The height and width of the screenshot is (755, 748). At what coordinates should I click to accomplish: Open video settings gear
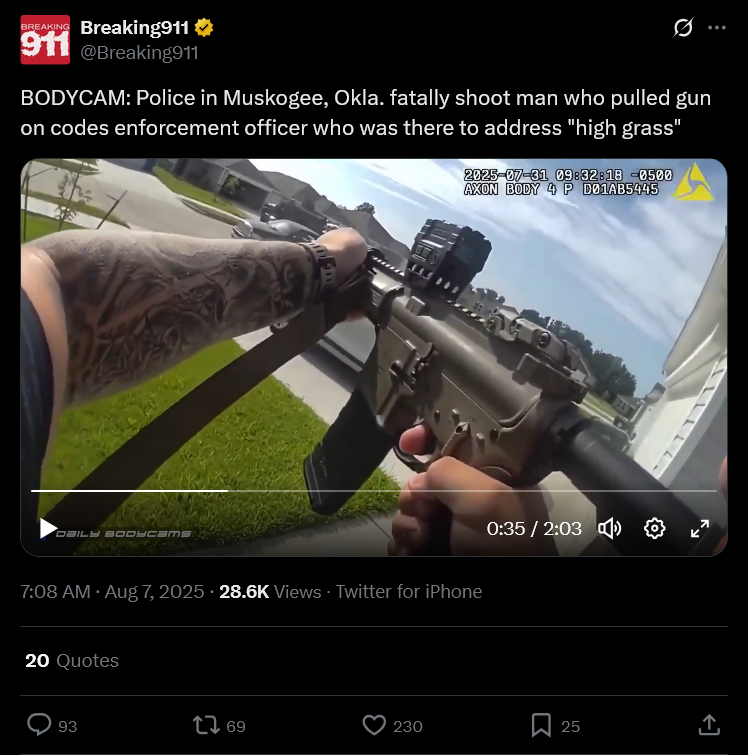pyautogui.click(x=654, y=528)
